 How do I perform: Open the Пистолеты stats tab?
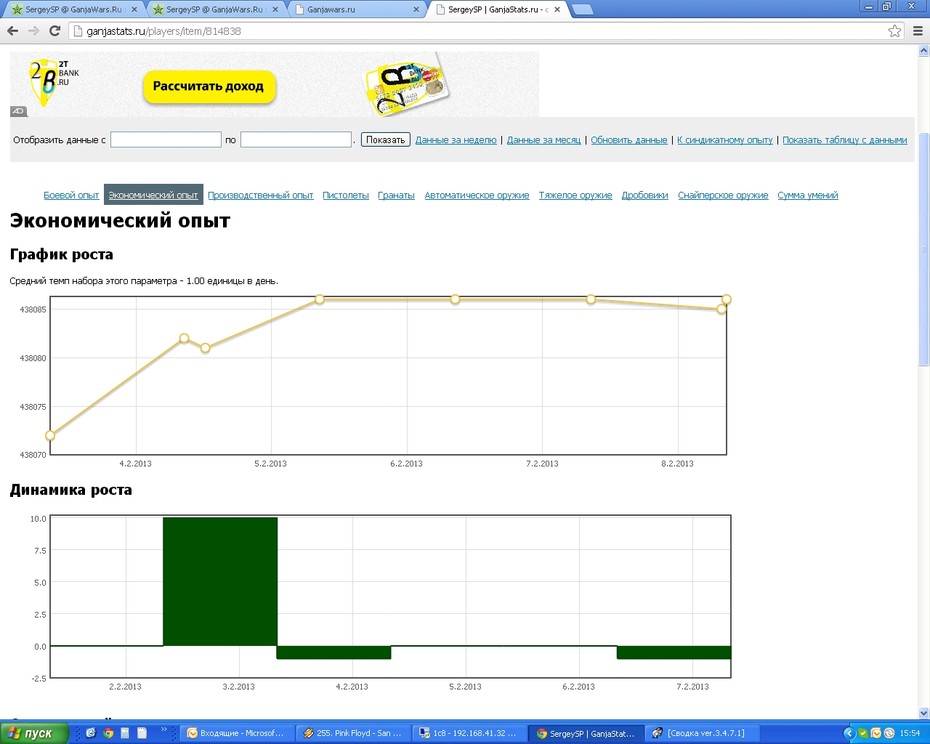tap(346, 195)
